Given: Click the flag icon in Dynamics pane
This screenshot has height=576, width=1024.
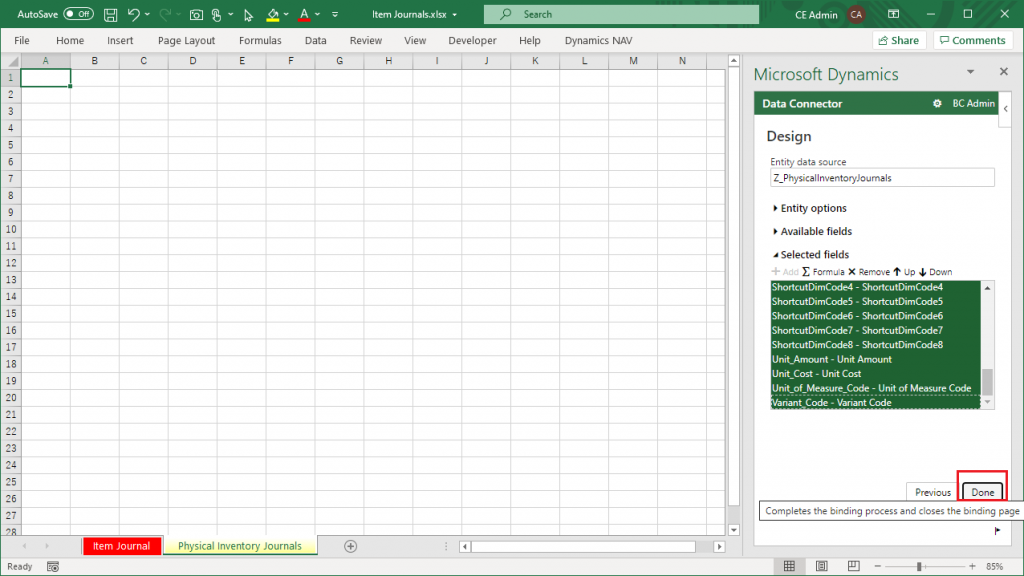Looking at the screenshot, I should [997, 531].
